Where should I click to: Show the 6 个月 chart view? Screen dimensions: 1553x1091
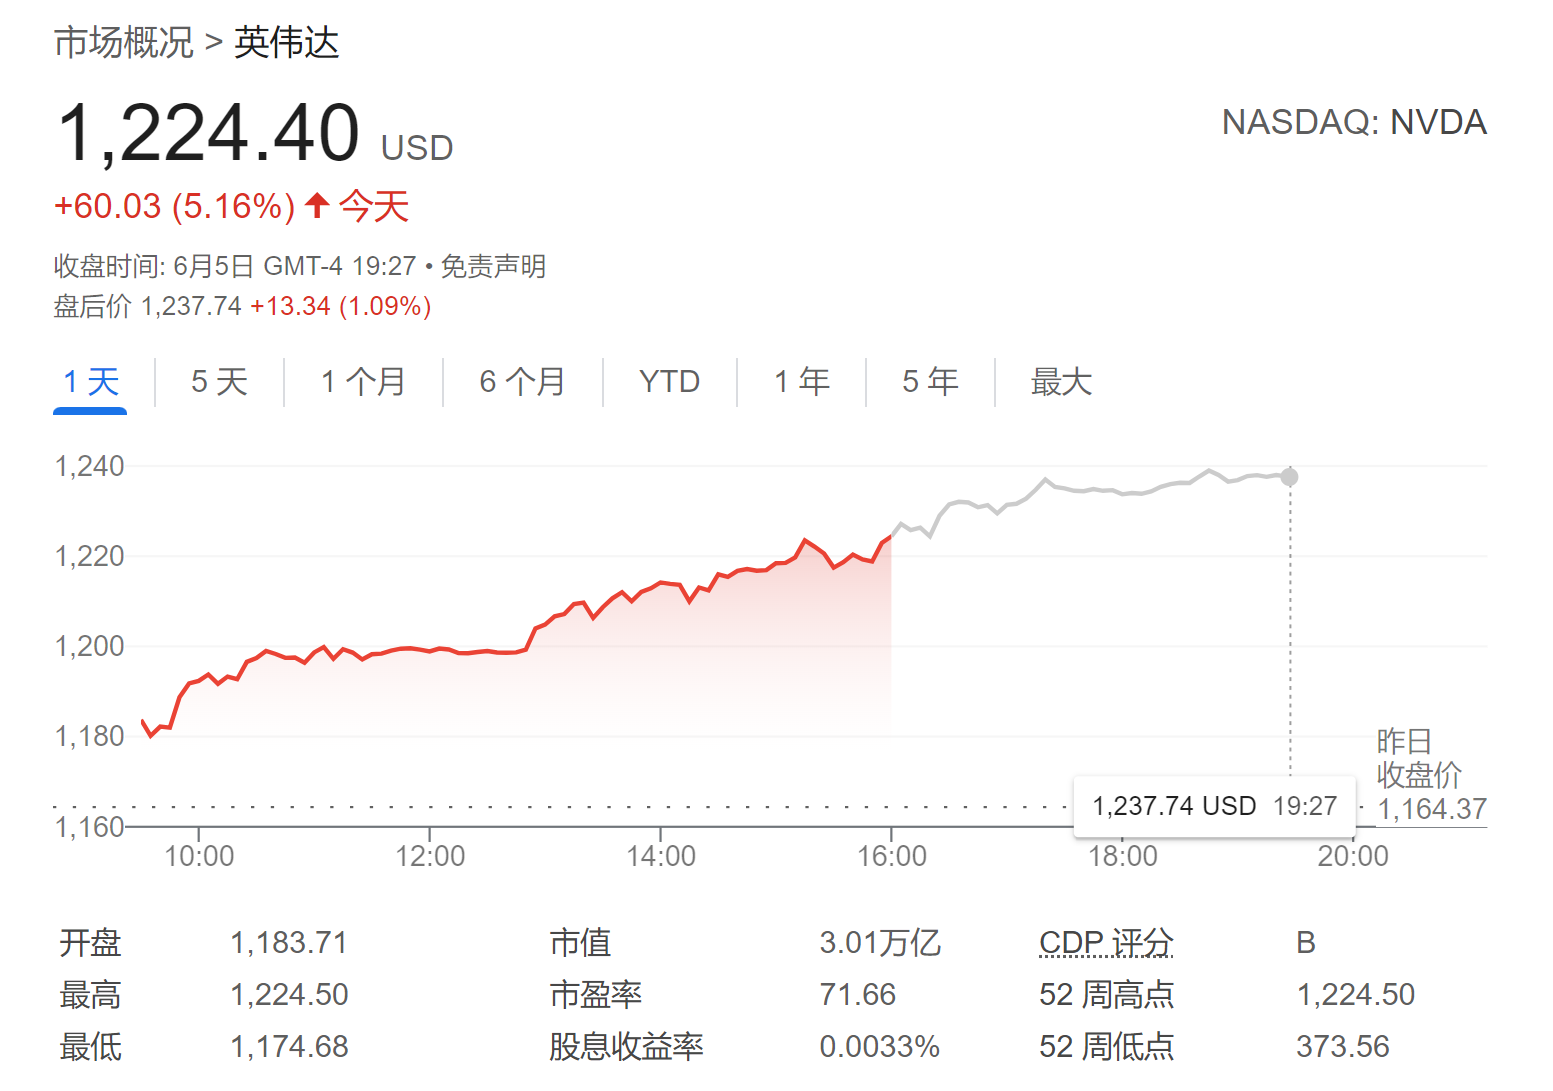click(x=522, y=382)
